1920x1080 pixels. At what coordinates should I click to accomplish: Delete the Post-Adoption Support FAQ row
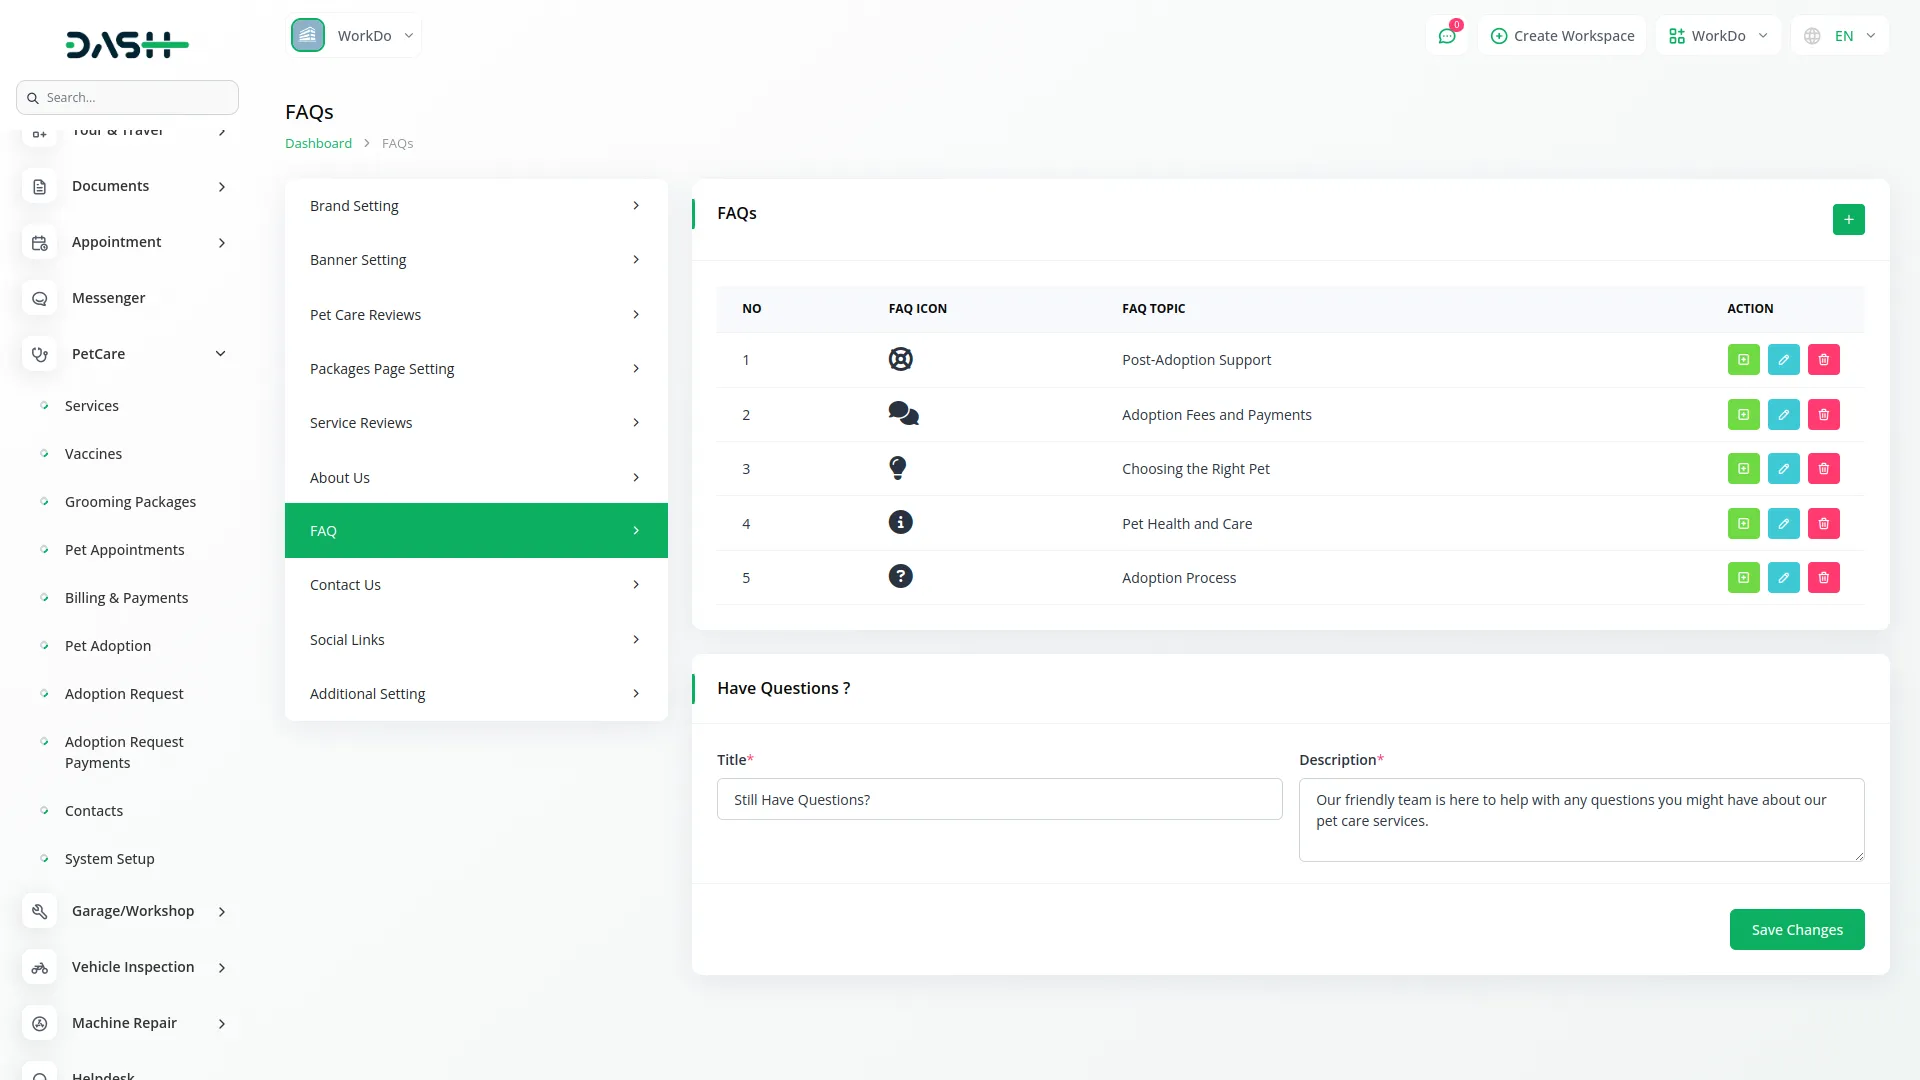1823,360
